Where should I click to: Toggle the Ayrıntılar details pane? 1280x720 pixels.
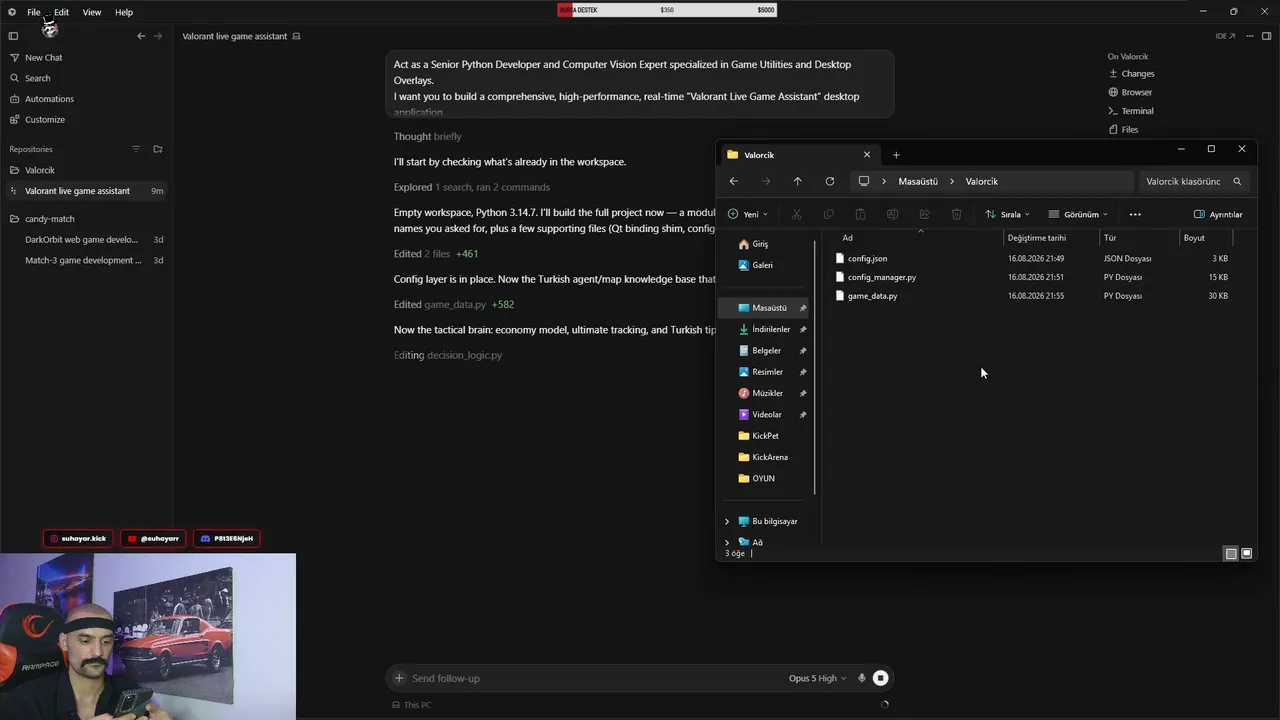pyautogui.click(x=1218, y=214)
